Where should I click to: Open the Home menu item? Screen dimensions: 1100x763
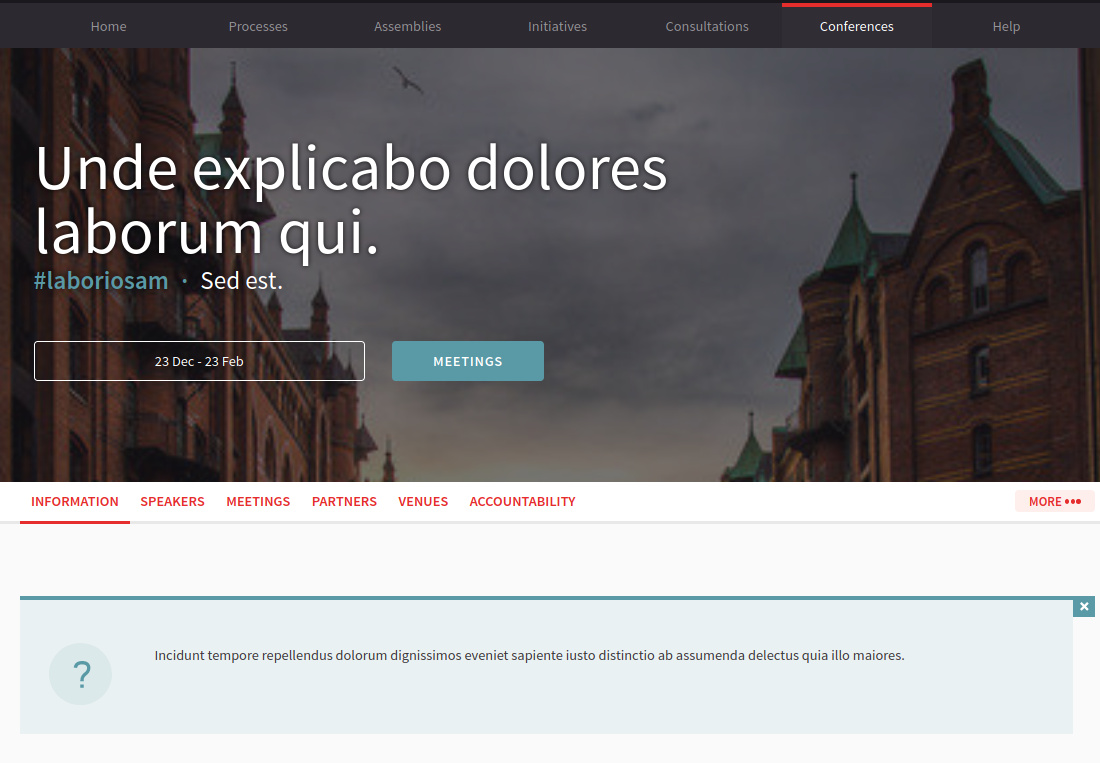[108, 27]
